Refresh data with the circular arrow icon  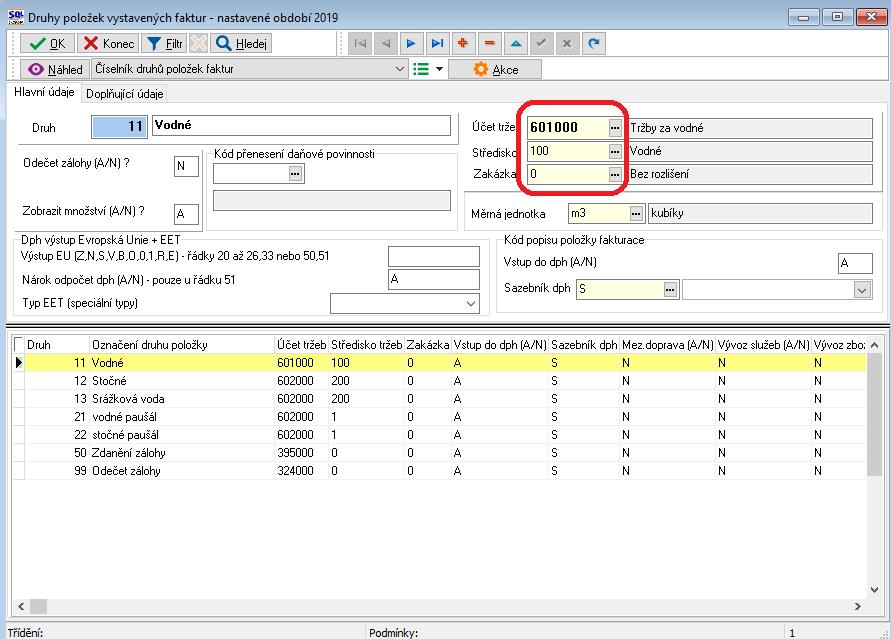593,43
